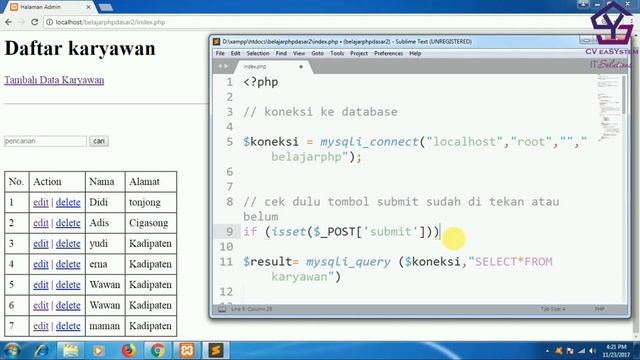Open the Help menu in Sublime
This screenshot has height=360, width=640.
[415, 53]
